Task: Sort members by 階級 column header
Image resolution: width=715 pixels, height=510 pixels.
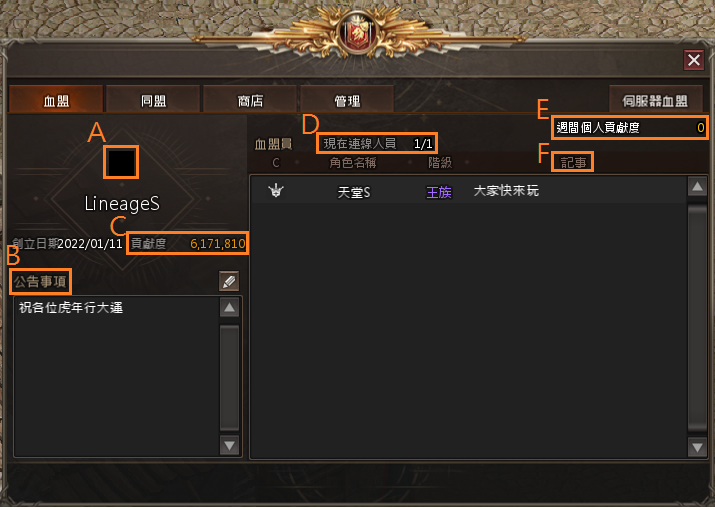Action: tap(440, 163)
